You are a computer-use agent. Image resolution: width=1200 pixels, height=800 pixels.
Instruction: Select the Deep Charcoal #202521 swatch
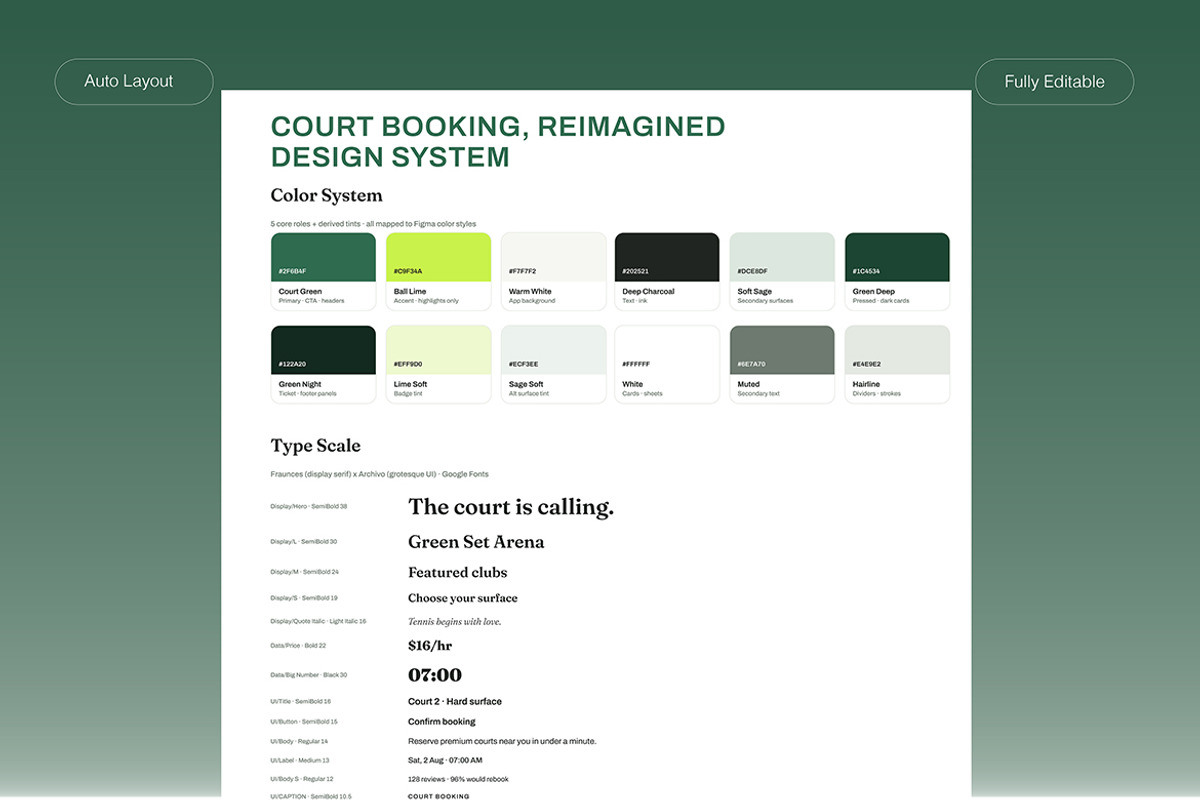pos(667,271)
